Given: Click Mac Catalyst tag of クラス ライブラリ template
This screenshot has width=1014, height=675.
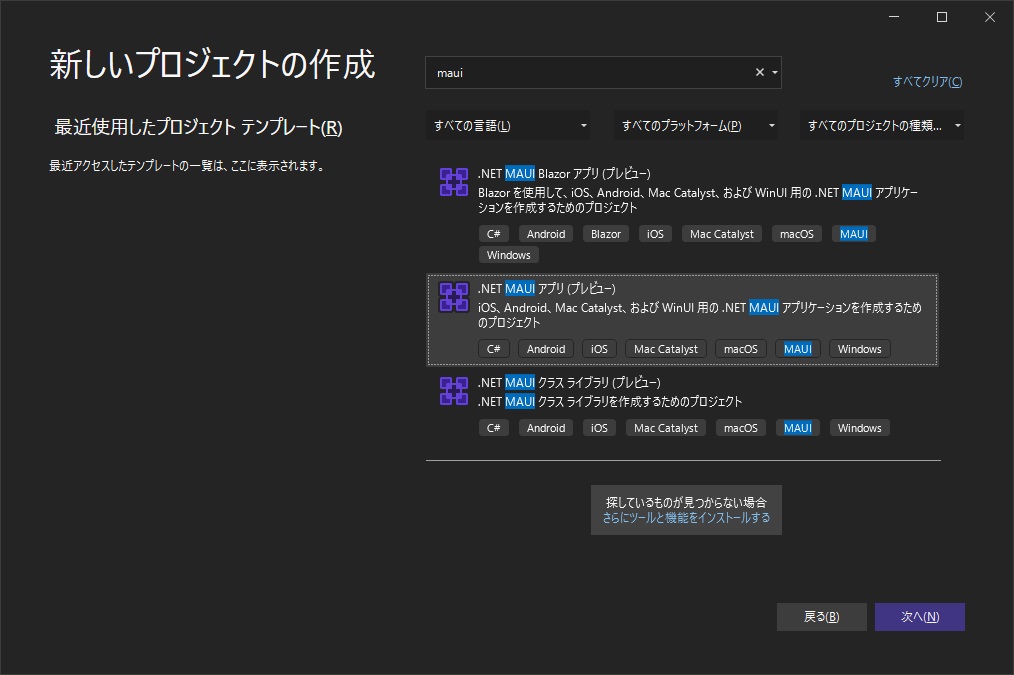Looking at the screenshot, I should [x=665, y=428].
